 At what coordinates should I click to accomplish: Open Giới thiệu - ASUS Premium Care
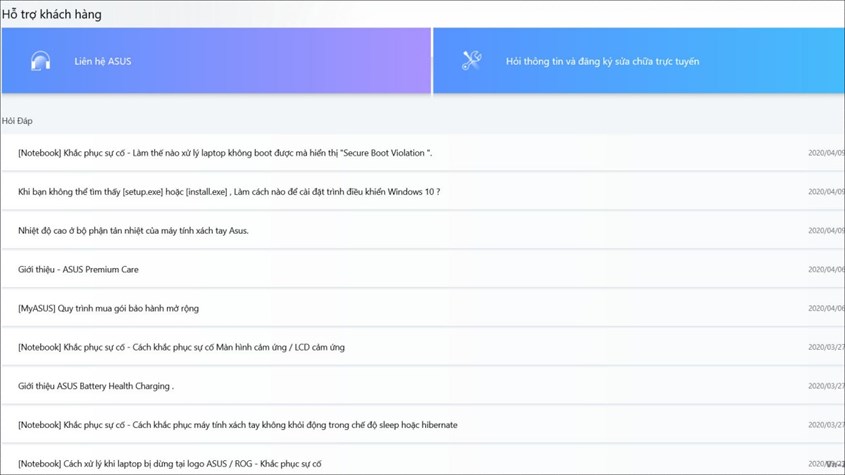coord(78,270)
